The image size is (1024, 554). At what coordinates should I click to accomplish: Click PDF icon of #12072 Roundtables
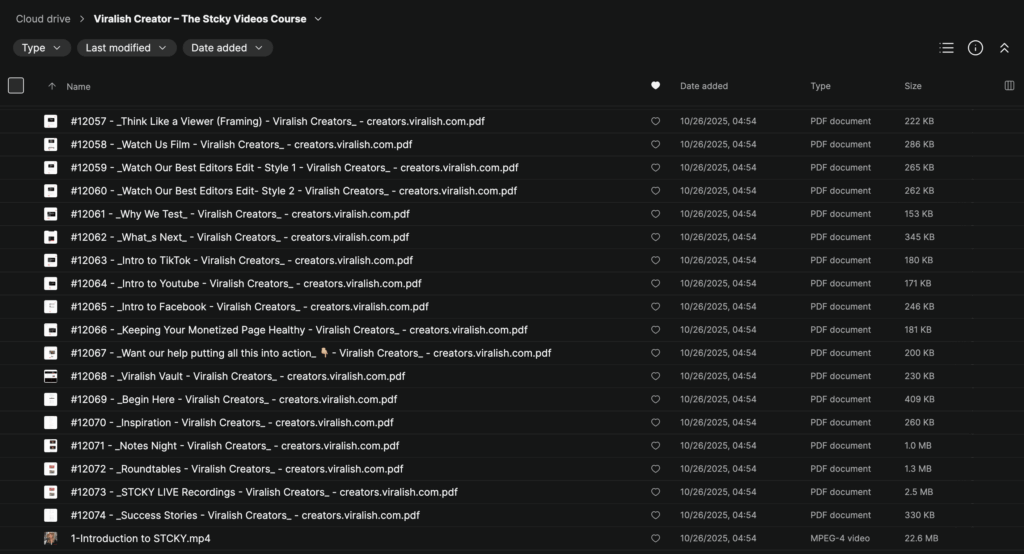pos(50,469)
